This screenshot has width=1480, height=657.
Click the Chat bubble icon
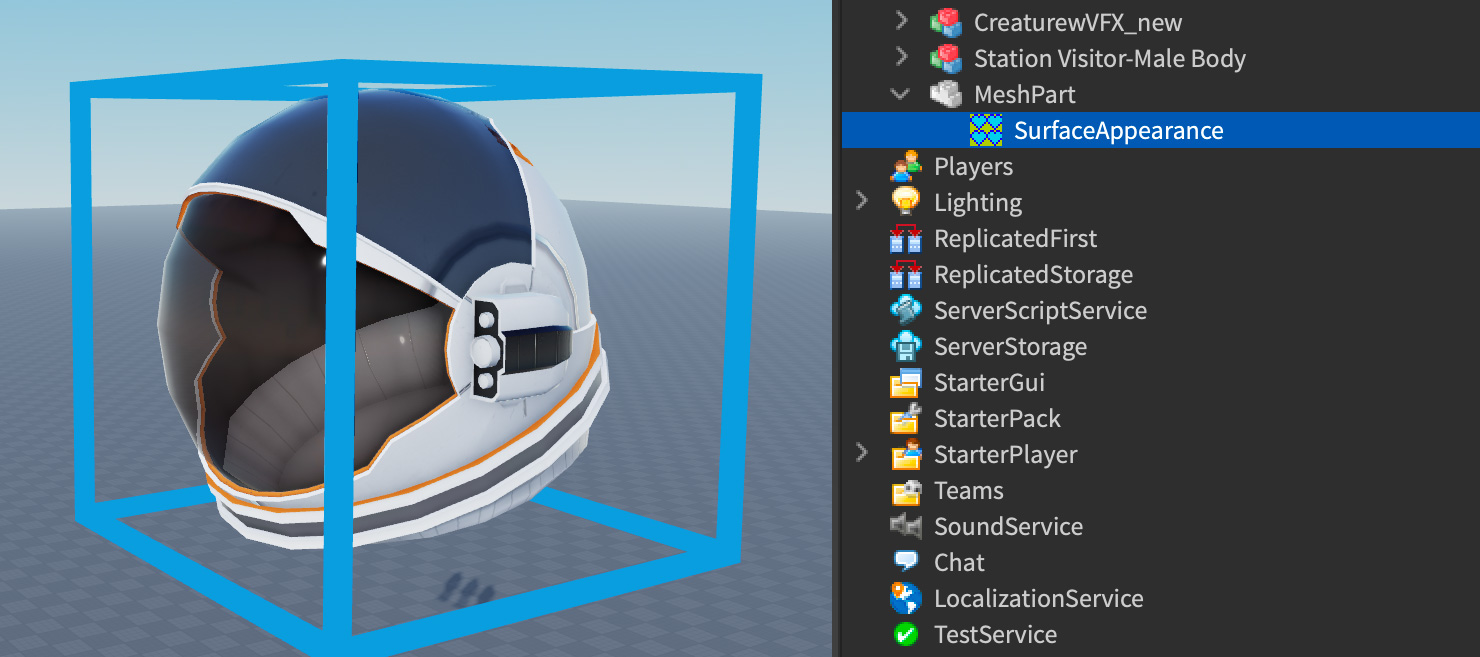pyautogui.click(x=905, y=562)
